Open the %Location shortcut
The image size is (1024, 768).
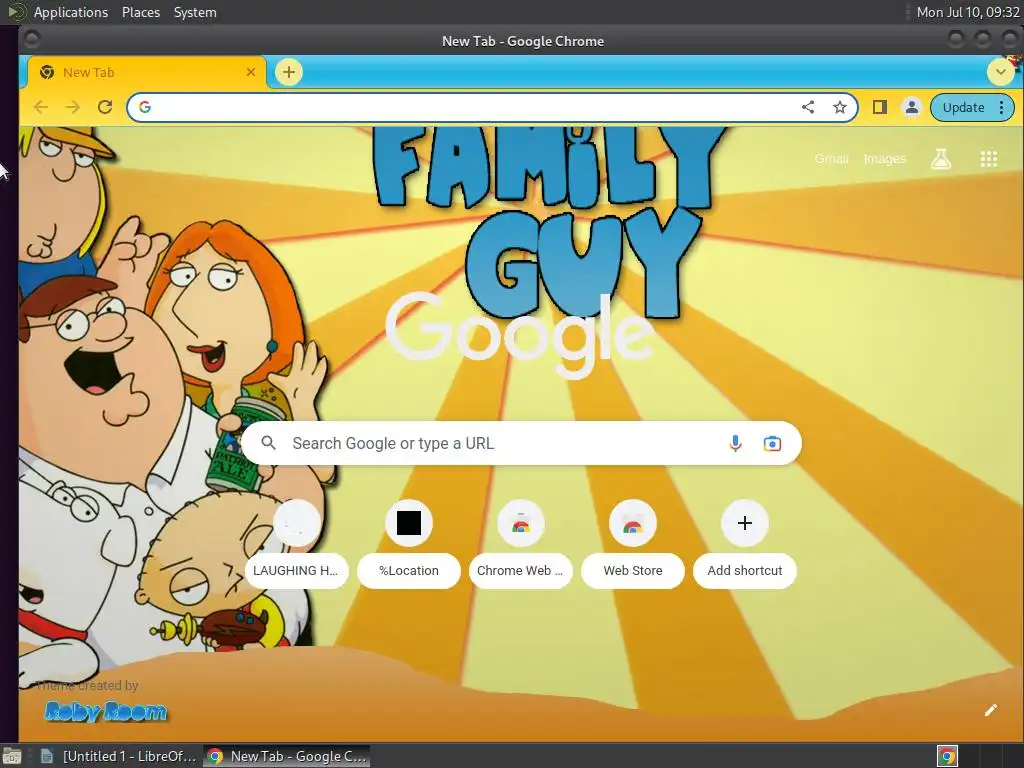click(x=409, y=543)
